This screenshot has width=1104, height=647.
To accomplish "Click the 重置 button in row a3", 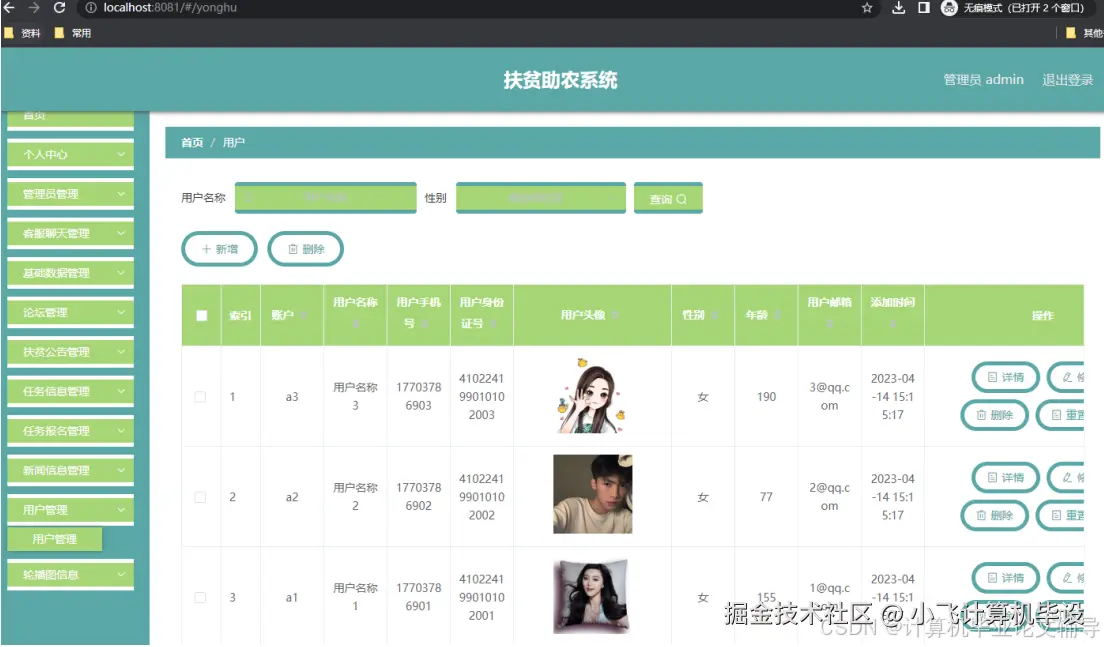I will point(1061,415).
